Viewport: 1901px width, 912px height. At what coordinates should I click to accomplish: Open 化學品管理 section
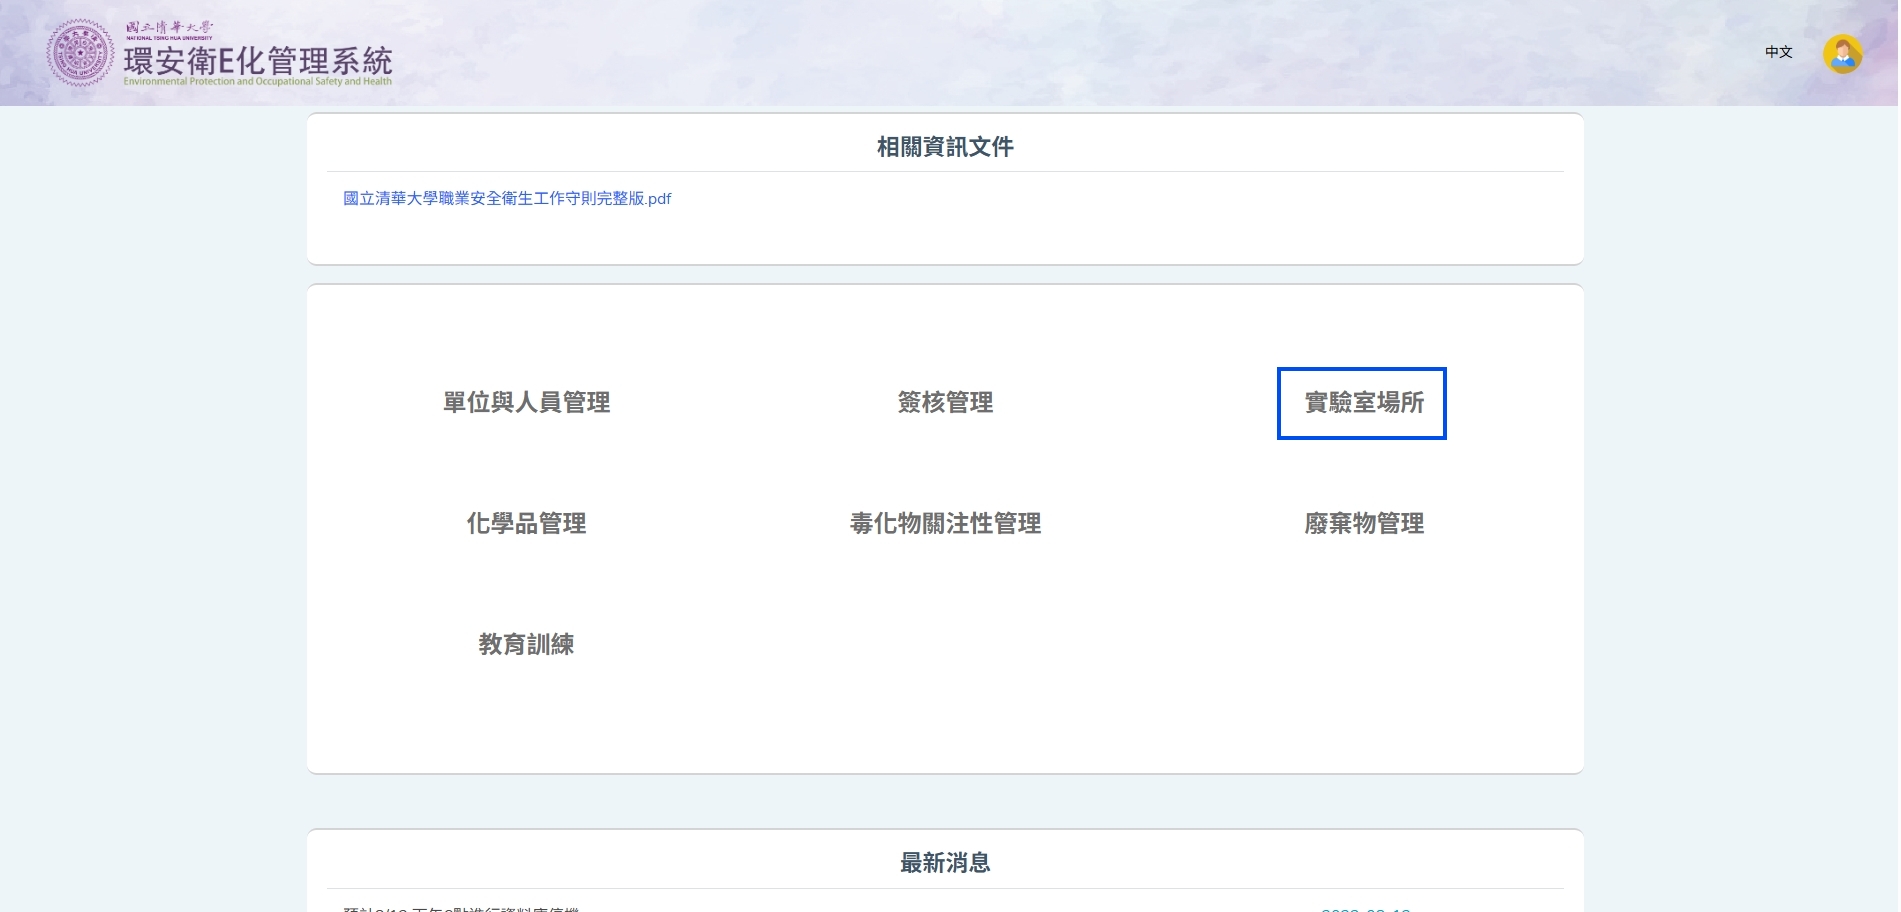click(527, 524)
